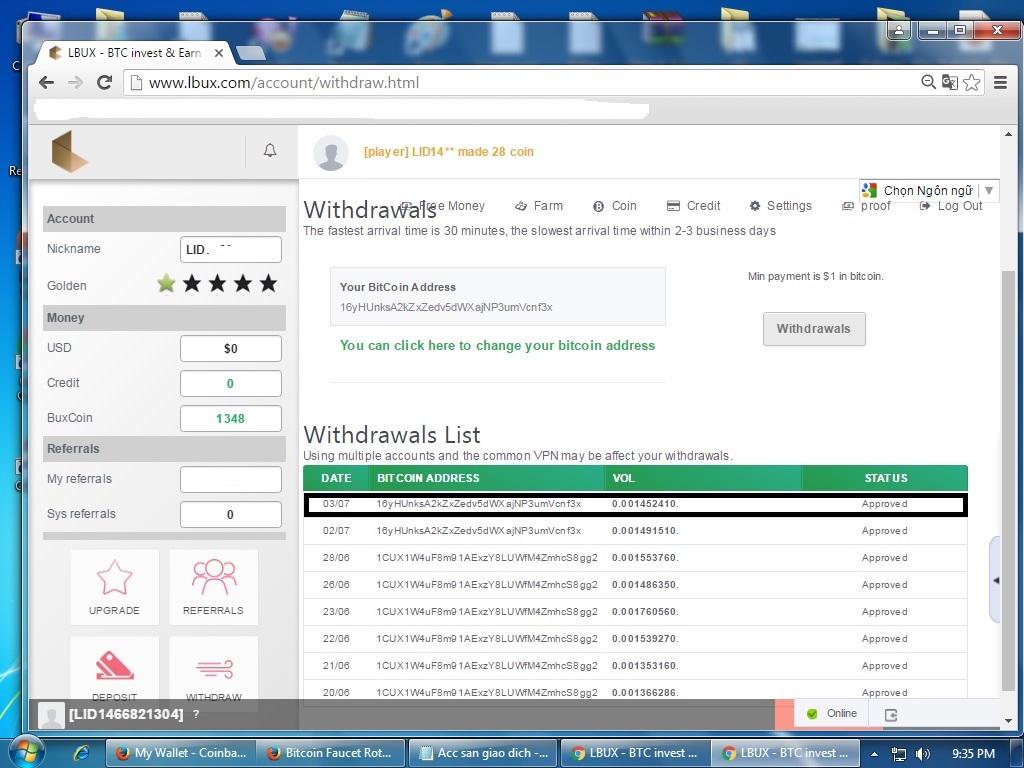
Task: Click the question mark in the chat bar
Action: (x=196, y=714)
